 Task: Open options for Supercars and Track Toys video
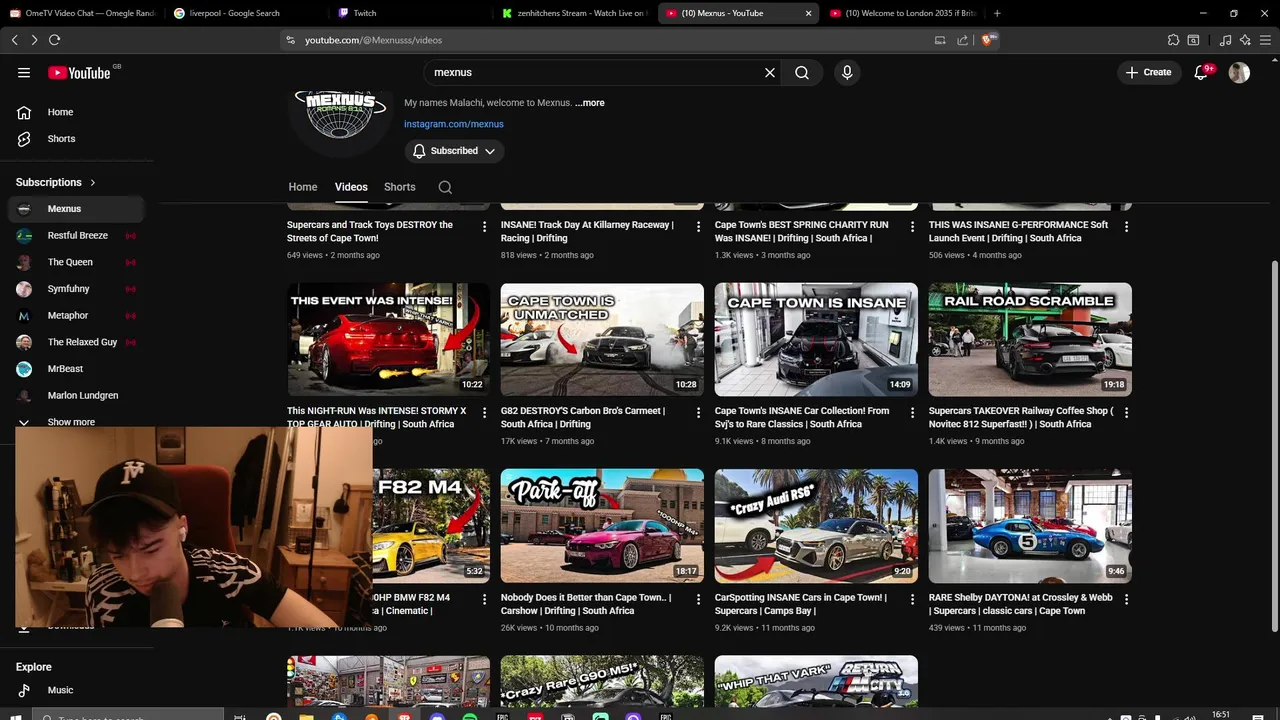484,227
